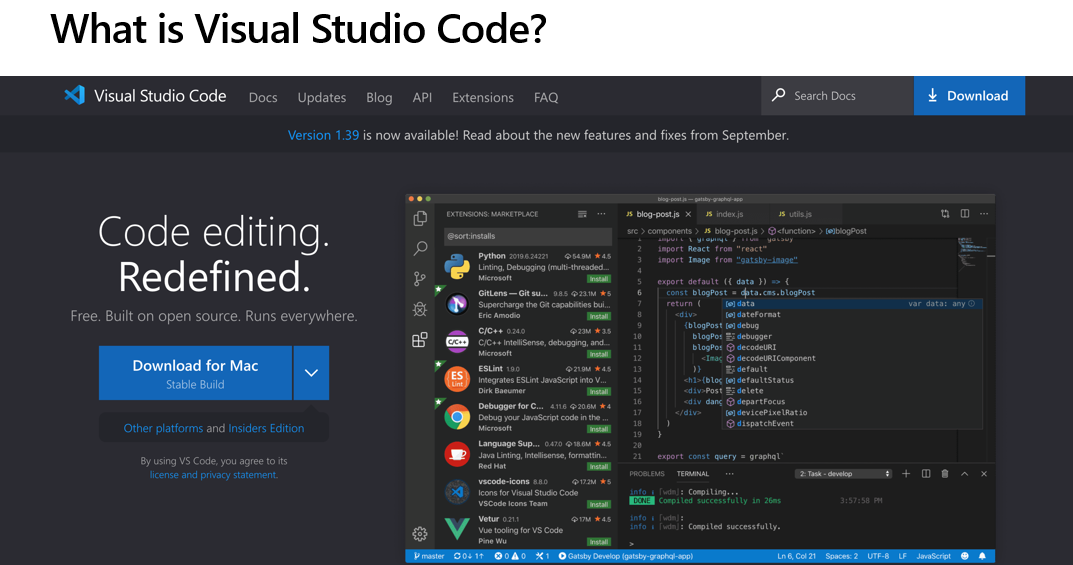Click Ln 6, Col 21 in the status bar

796,556
